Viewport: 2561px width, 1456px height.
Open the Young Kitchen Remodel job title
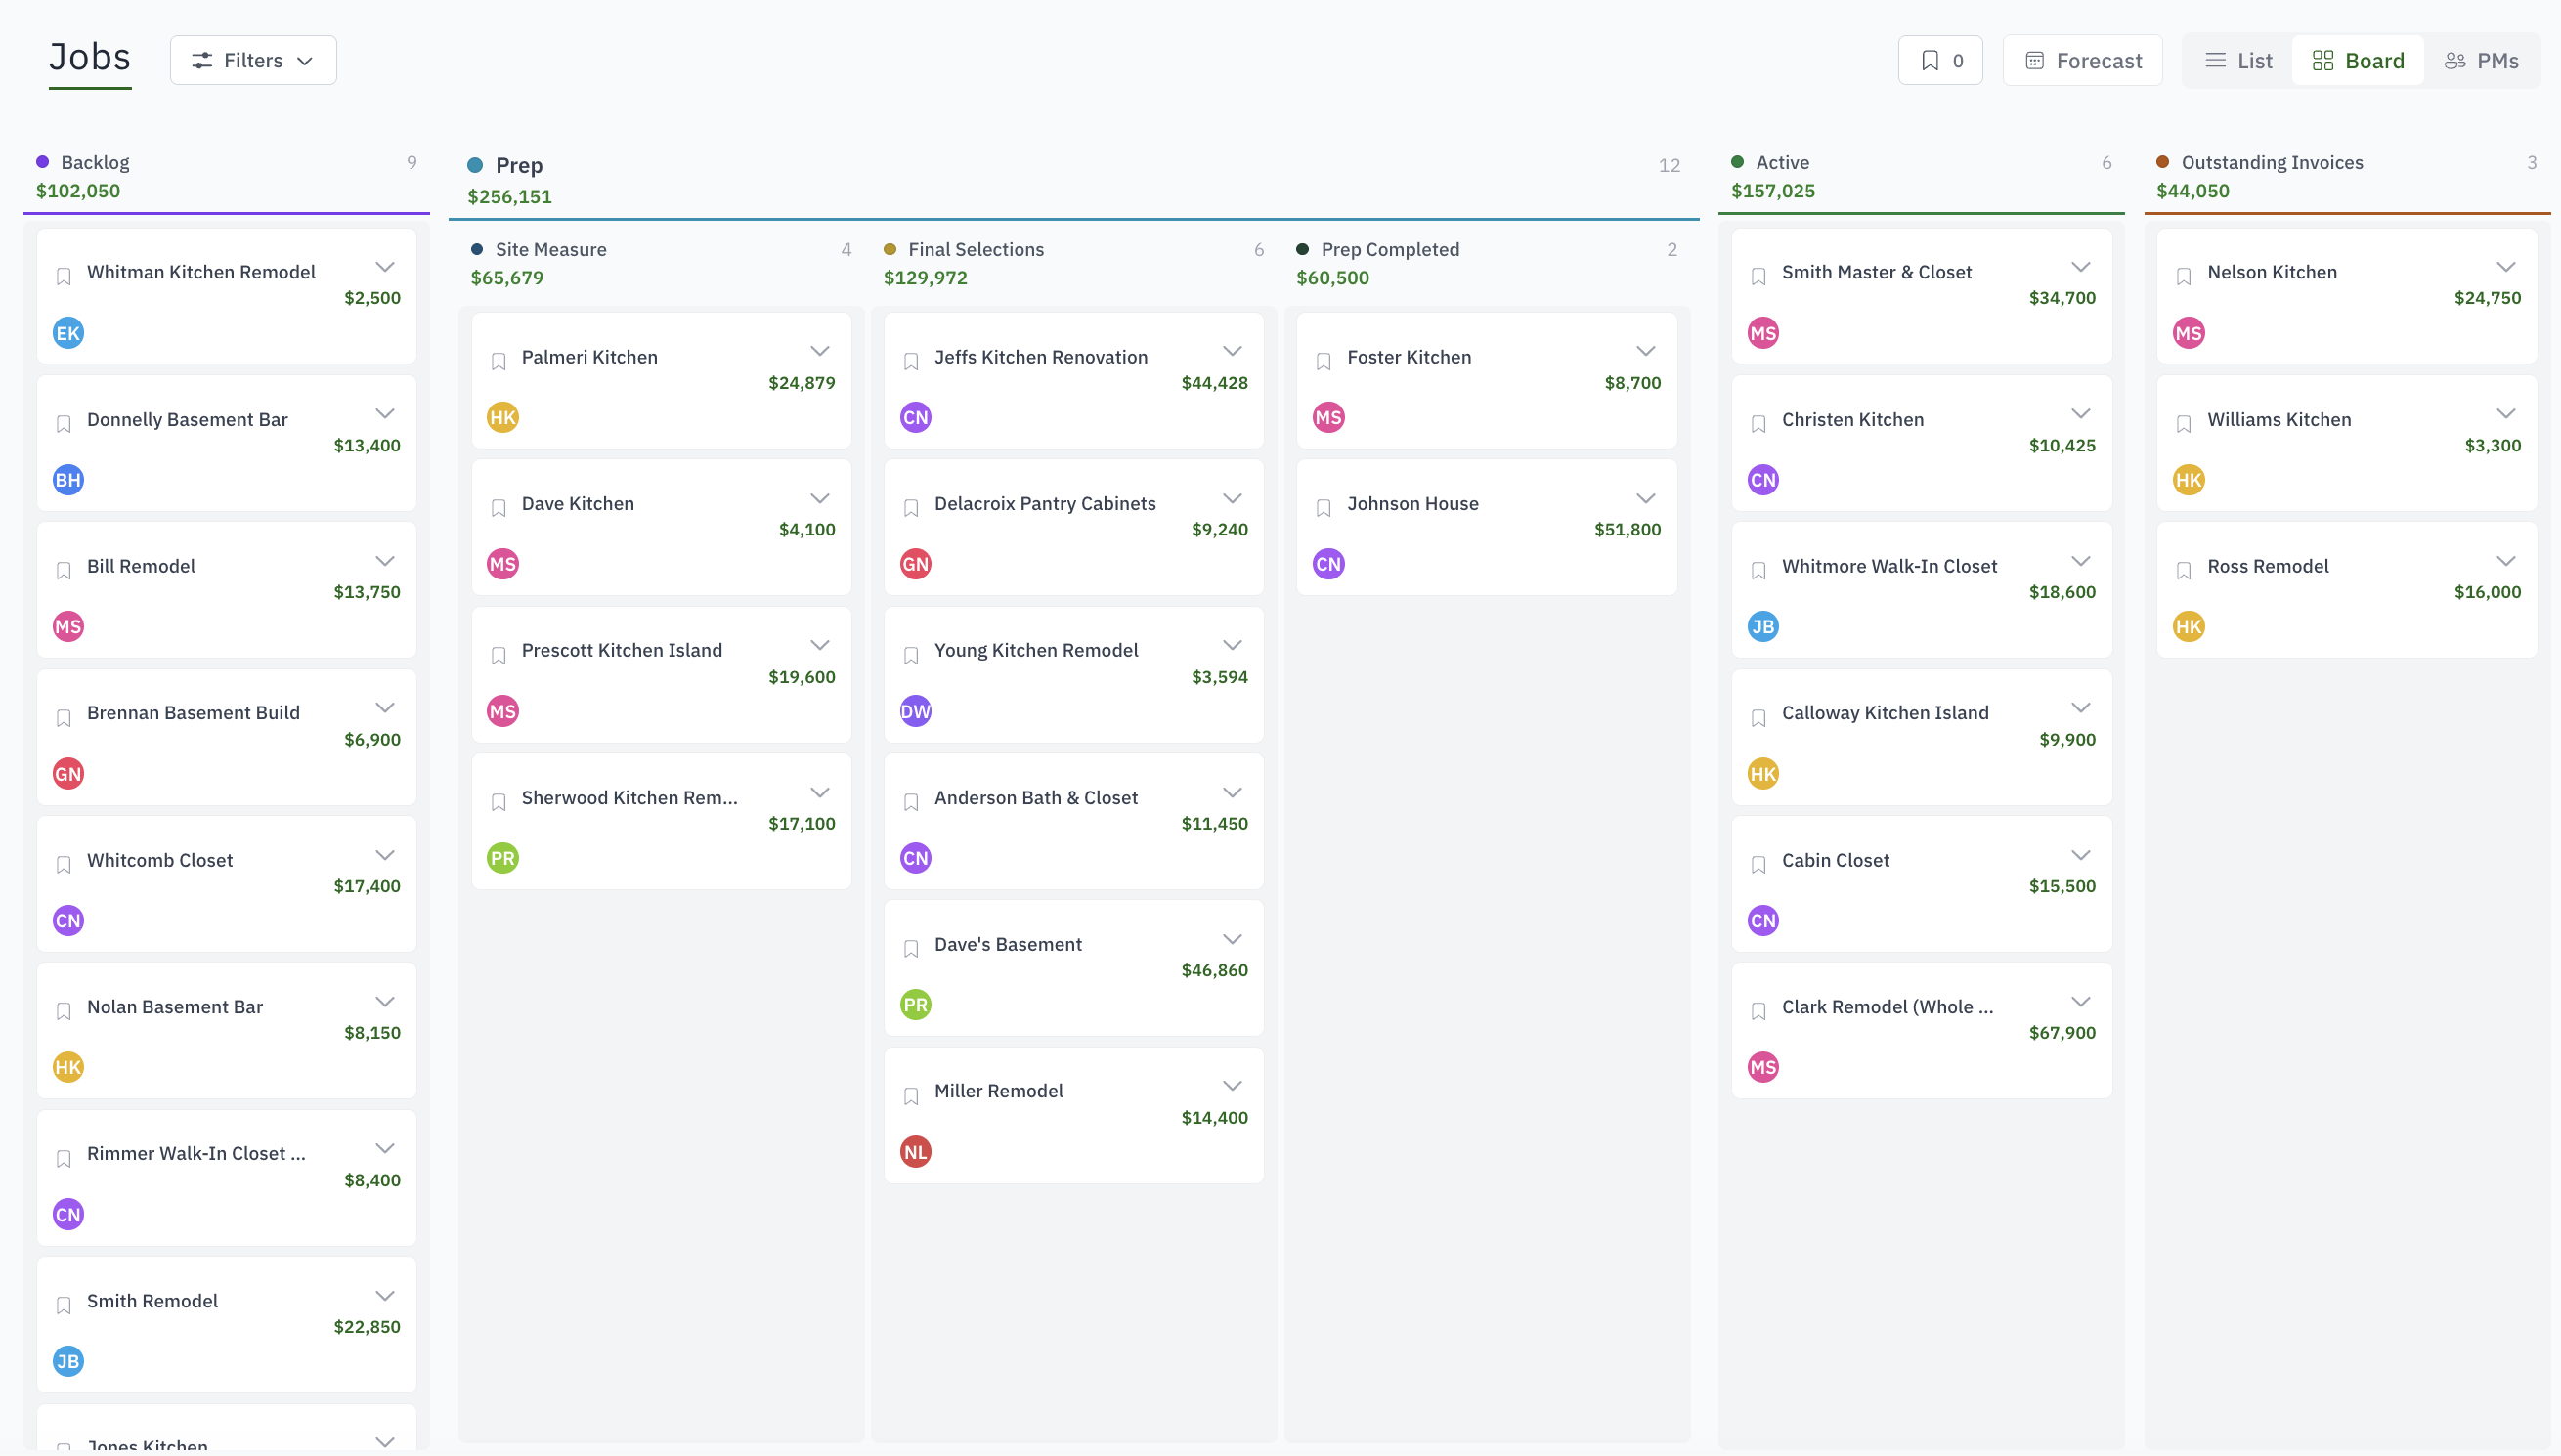point(1036,650)
